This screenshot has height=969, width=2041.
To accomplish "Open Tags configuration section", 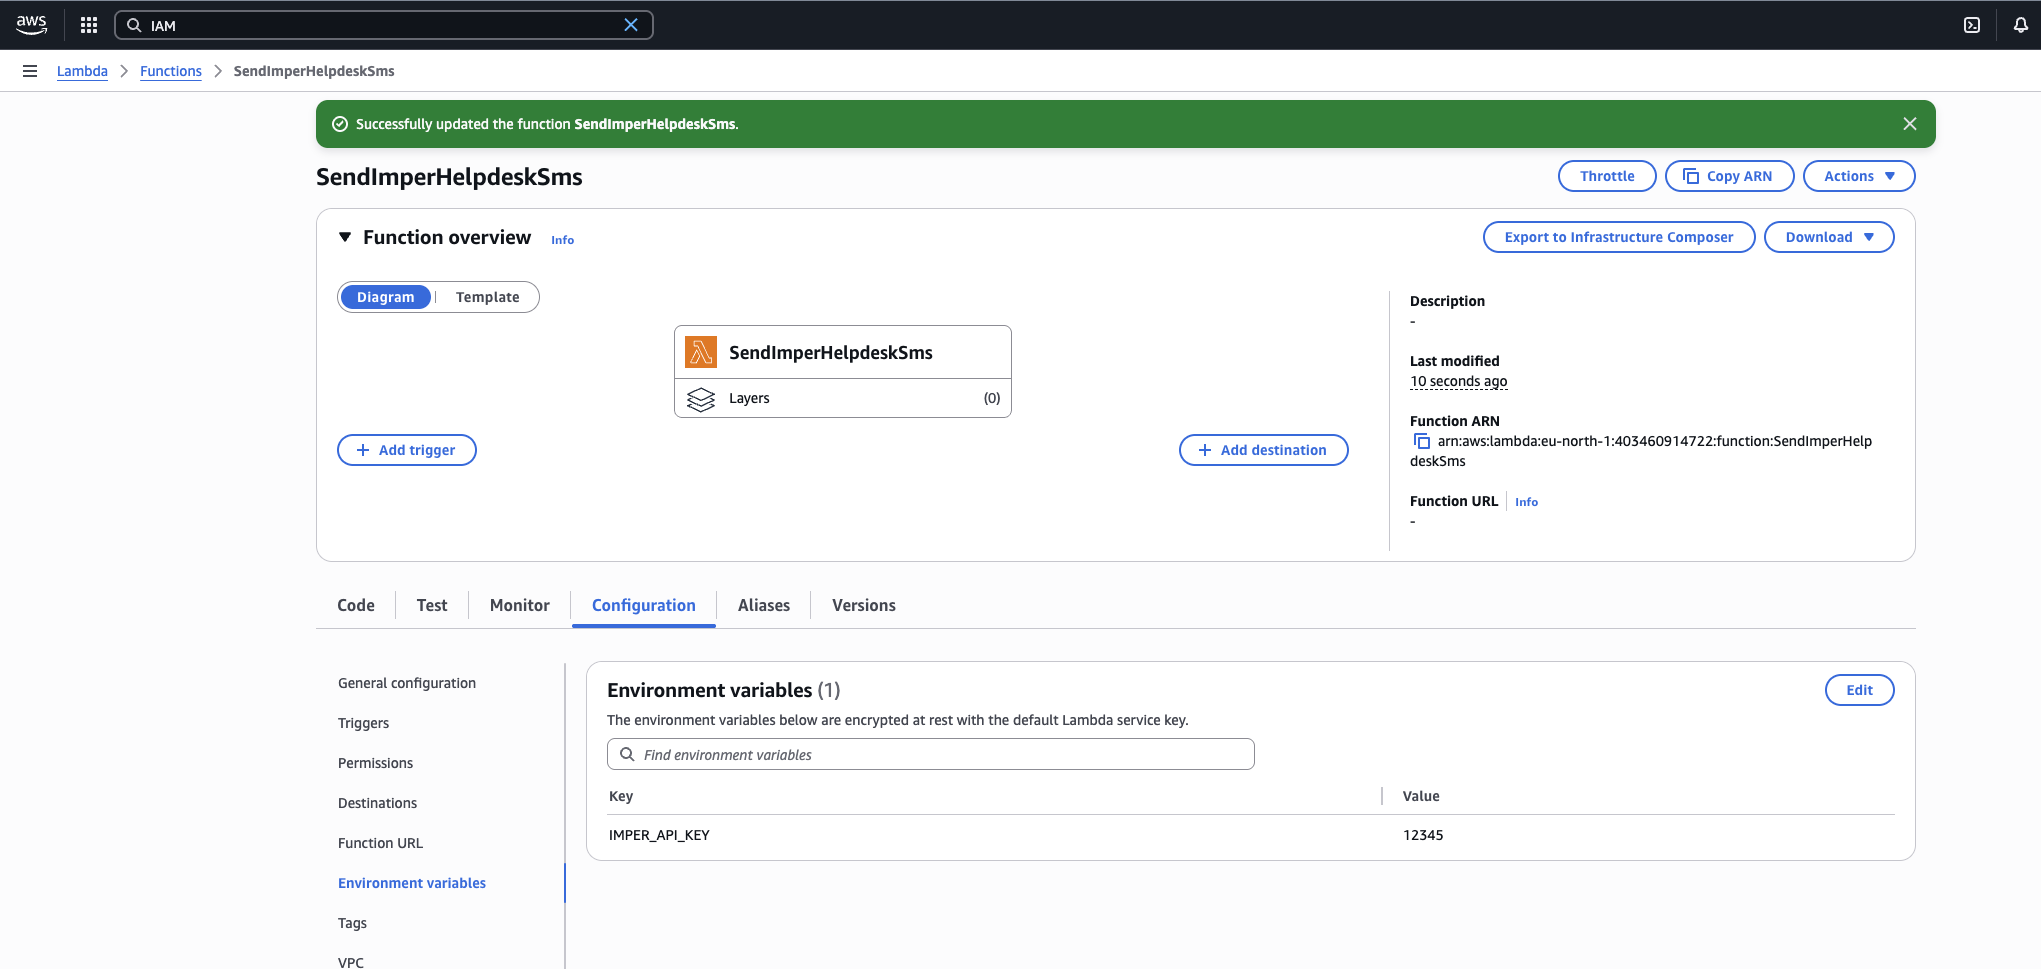I will [353, 923].
